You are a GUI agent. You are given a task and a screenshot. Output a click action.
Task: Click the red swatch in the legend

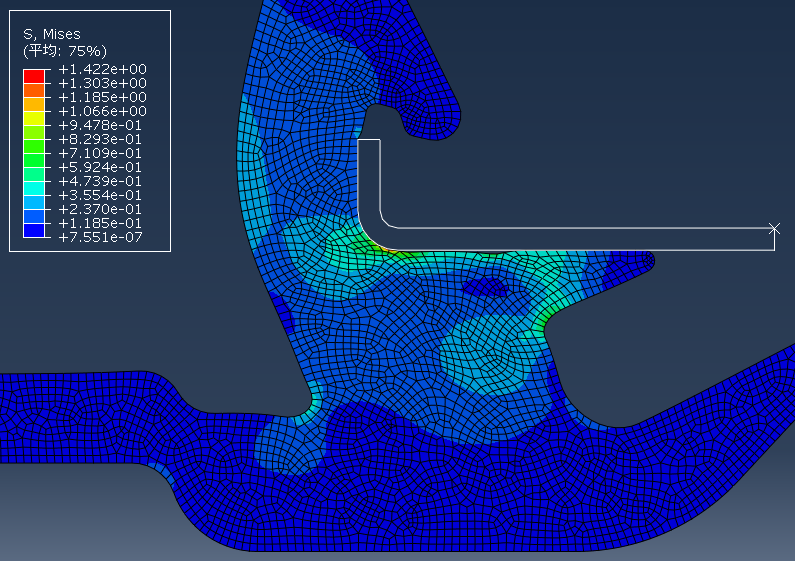pyautogui.click(x=34, y=76)
